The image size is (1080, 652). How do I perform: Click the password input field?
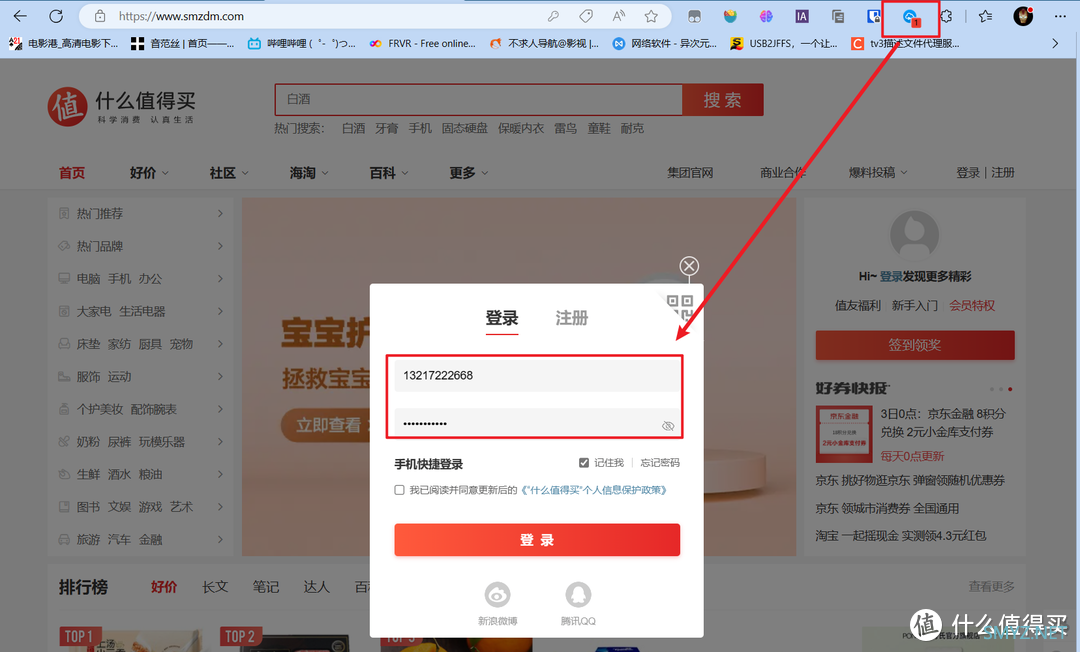click(537, 423)
